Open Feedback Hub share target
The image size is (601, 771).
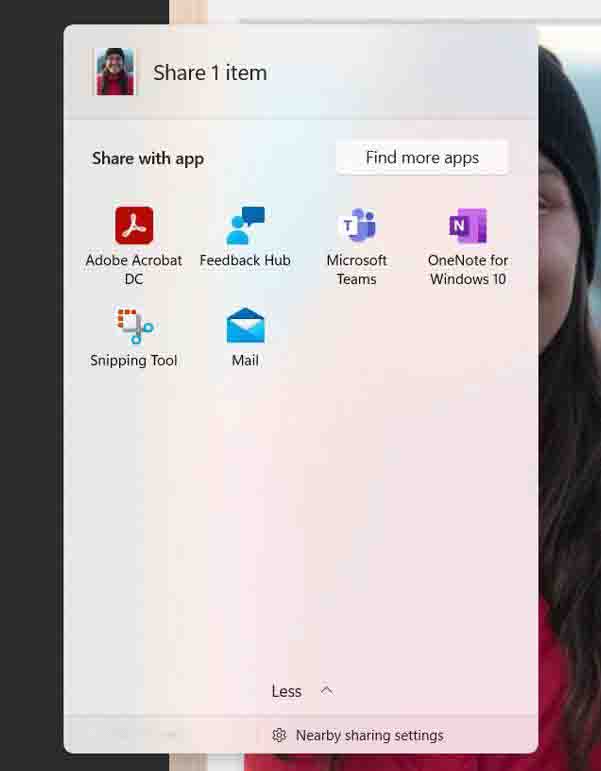point(245,237)
